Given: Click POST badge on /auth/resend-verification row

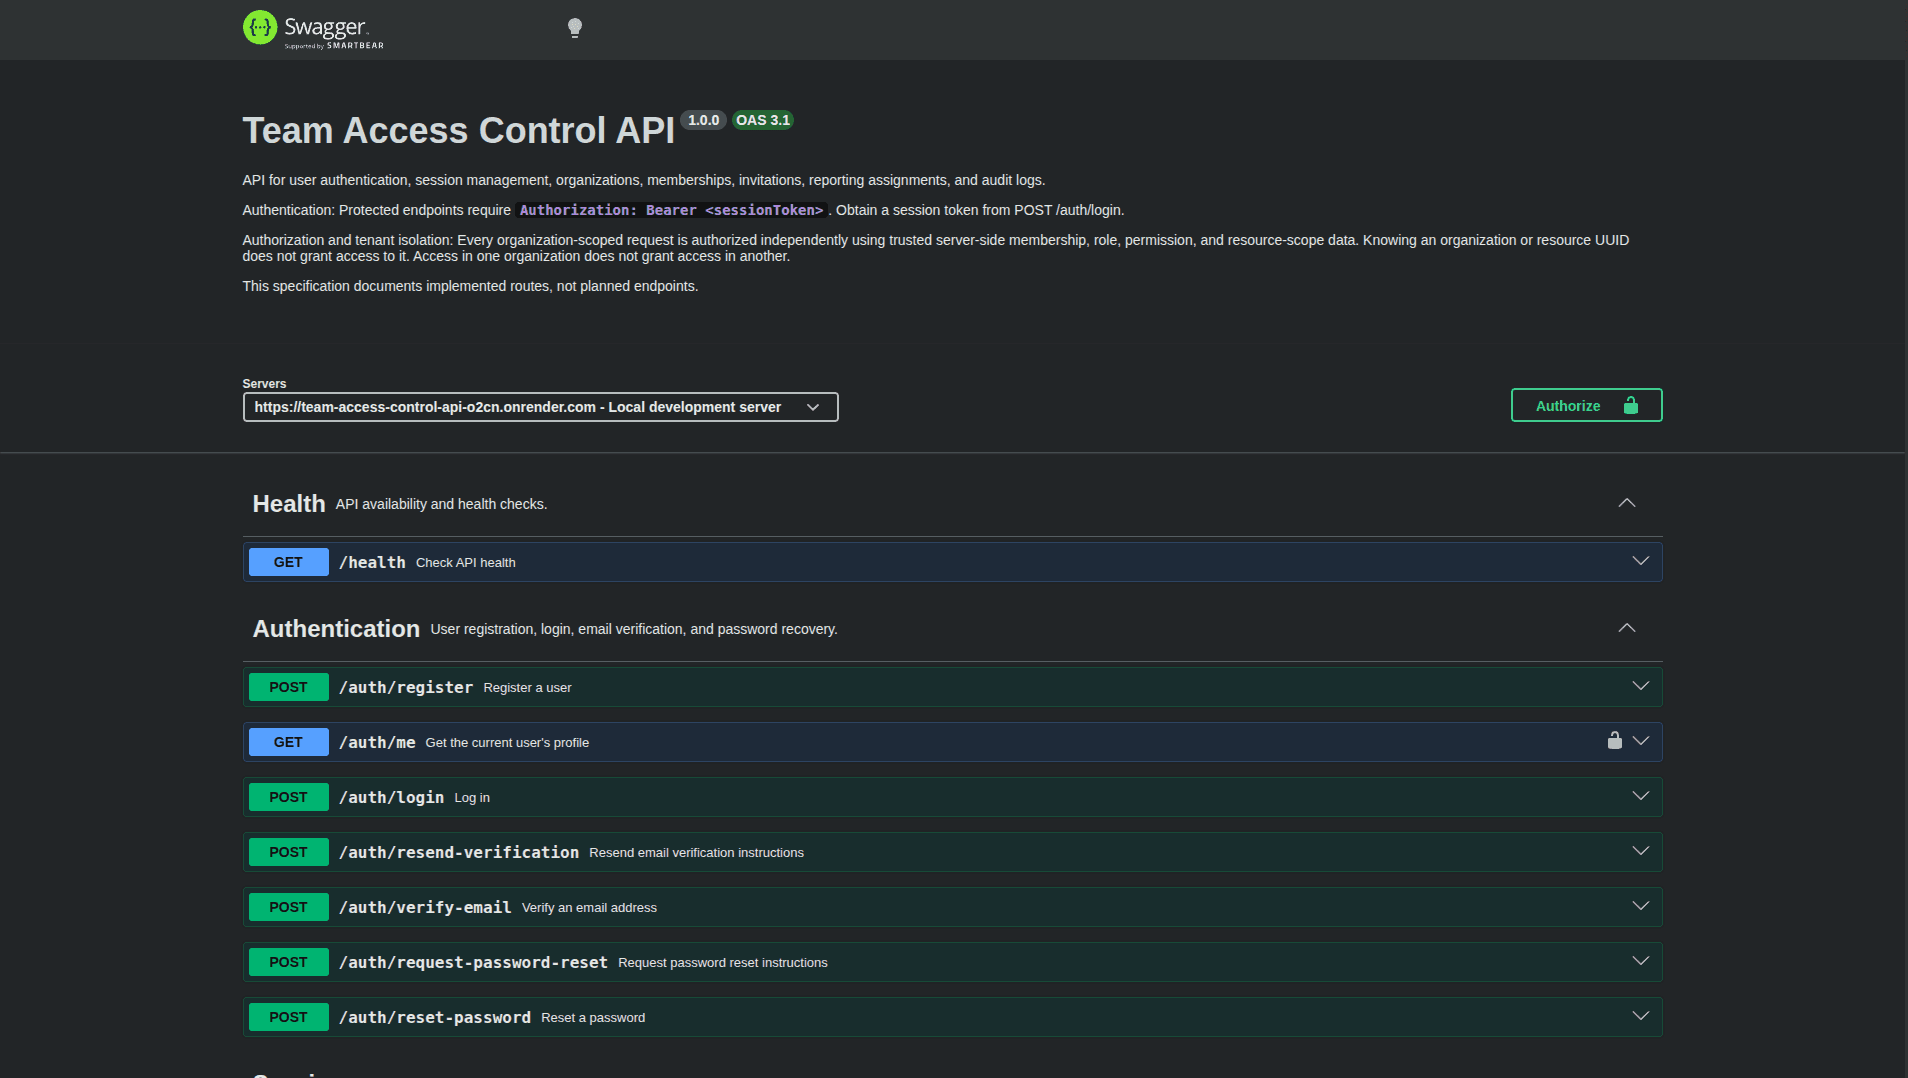Looking at the screenshot, I should (x=288, y=852).
